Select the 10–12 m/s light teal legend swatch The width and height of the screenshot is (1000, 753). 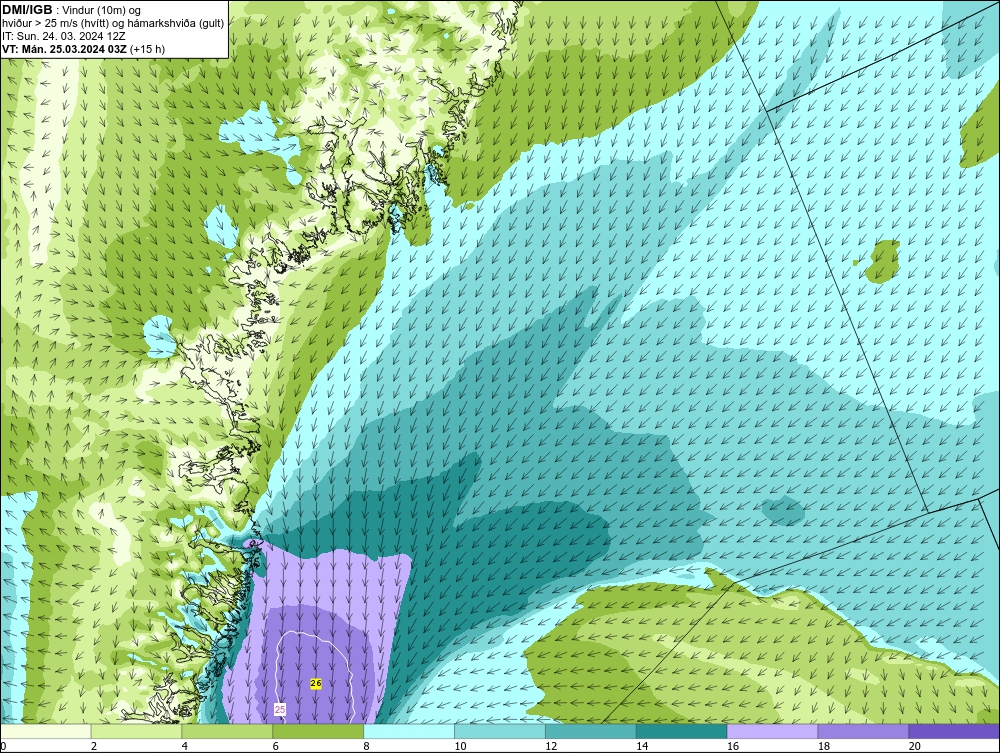click(500, 731)
